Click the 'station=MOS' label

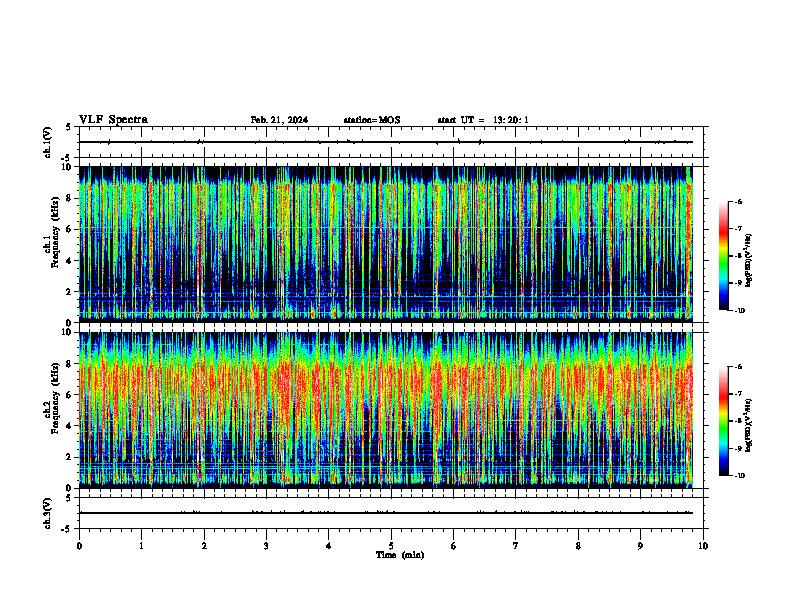(x=372, y=120)
